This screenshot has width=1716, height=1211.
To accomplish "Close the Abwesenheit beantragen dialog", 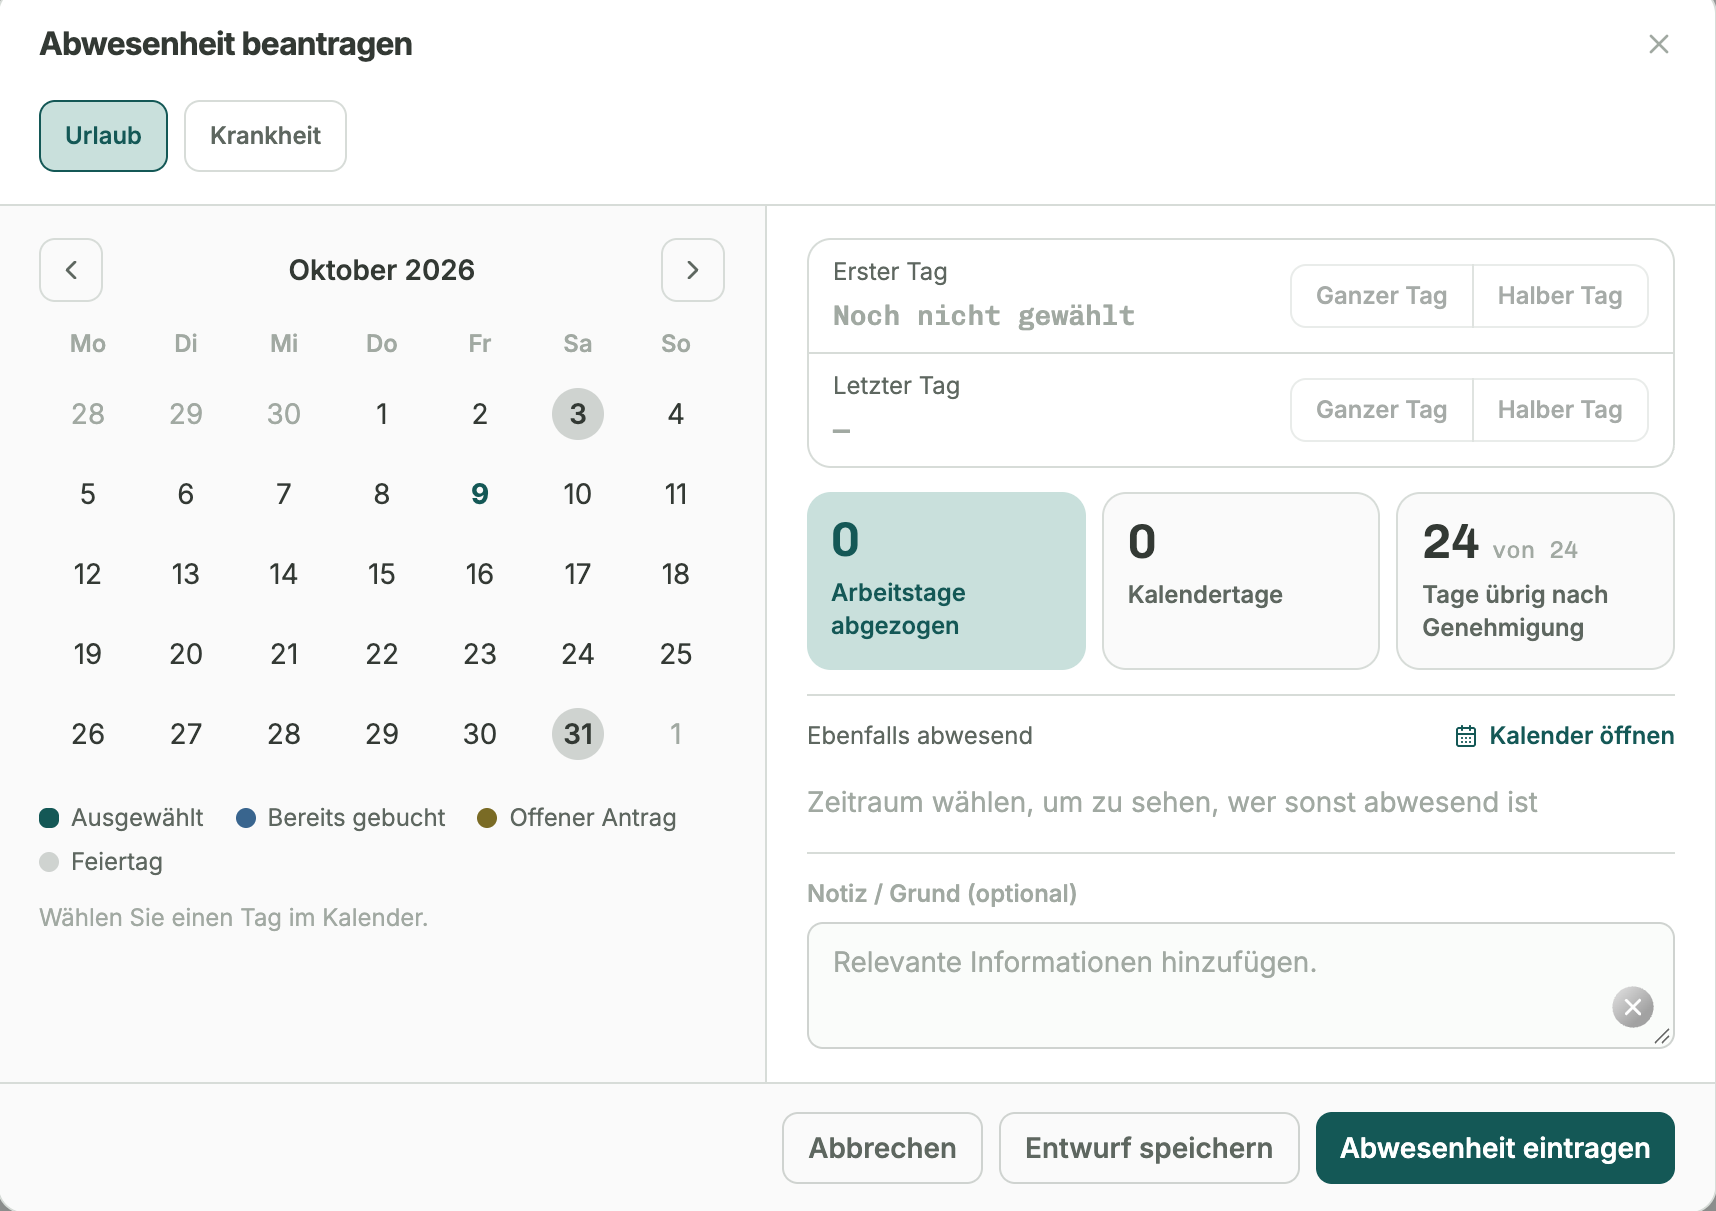I will 1659,44.
